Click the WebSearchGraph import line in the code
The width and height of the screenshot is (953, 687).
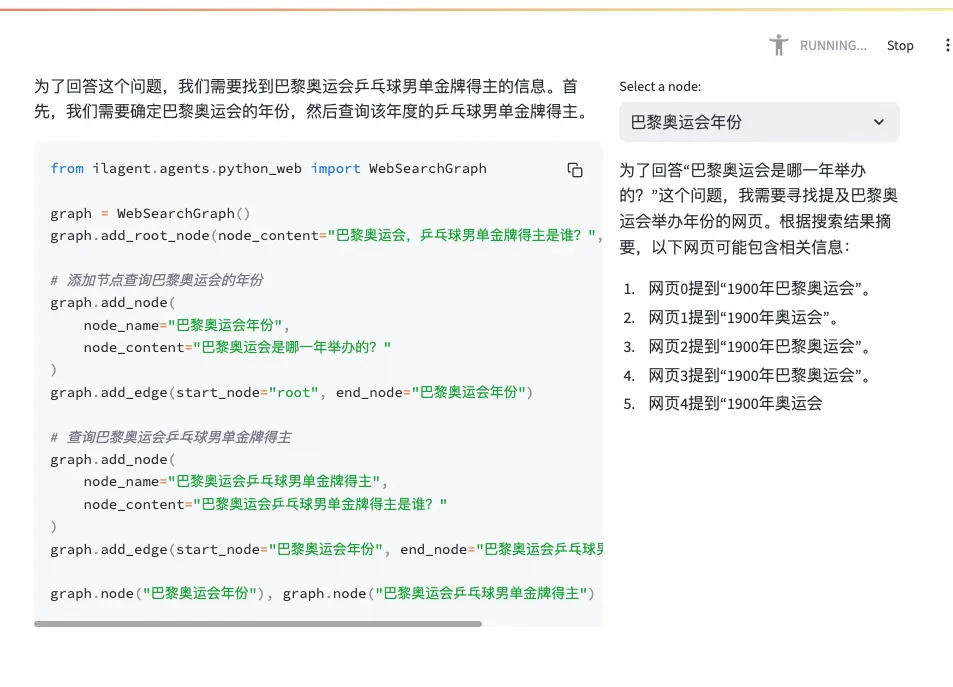pos(268,168)
